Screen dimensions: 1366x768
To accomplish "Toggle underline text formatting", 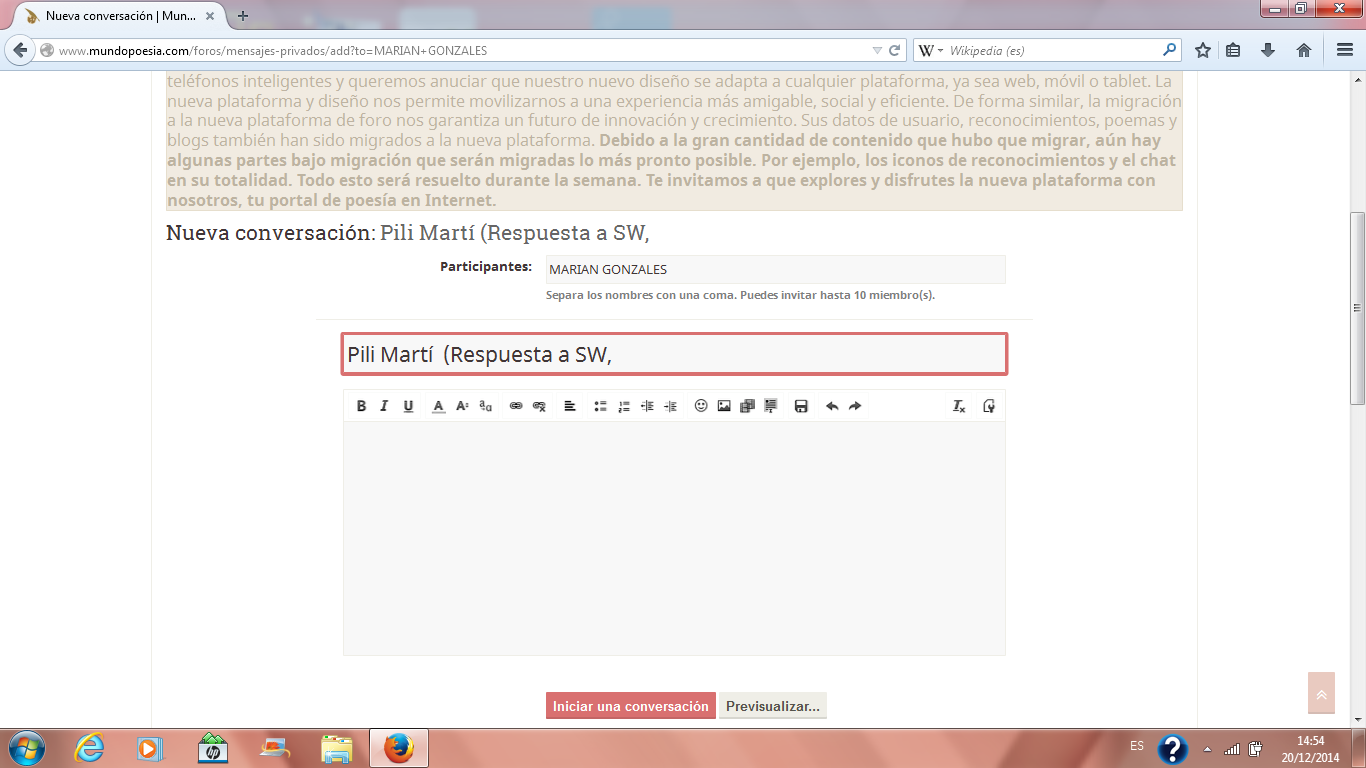I will coord(408,406).
